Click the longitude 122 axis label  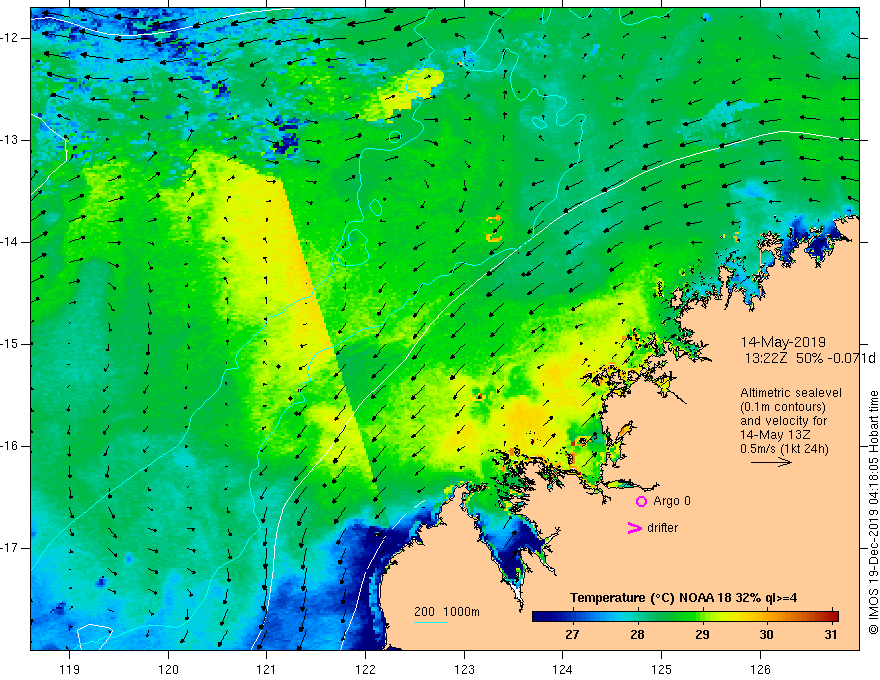(x=365, y=669)
